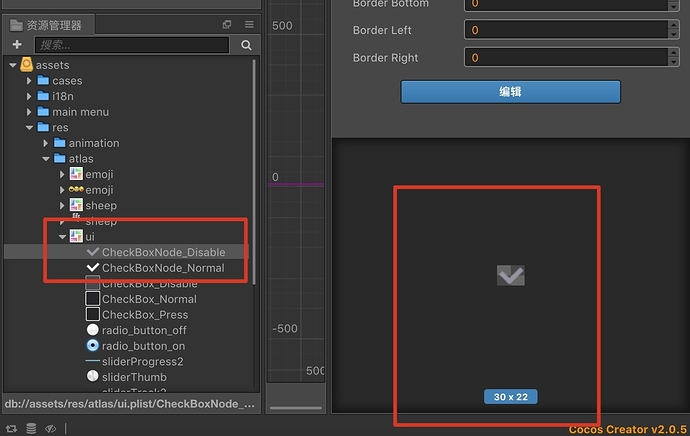Expand the sheep atlas entry
The image size is (690, 436).
click(62, 205)
